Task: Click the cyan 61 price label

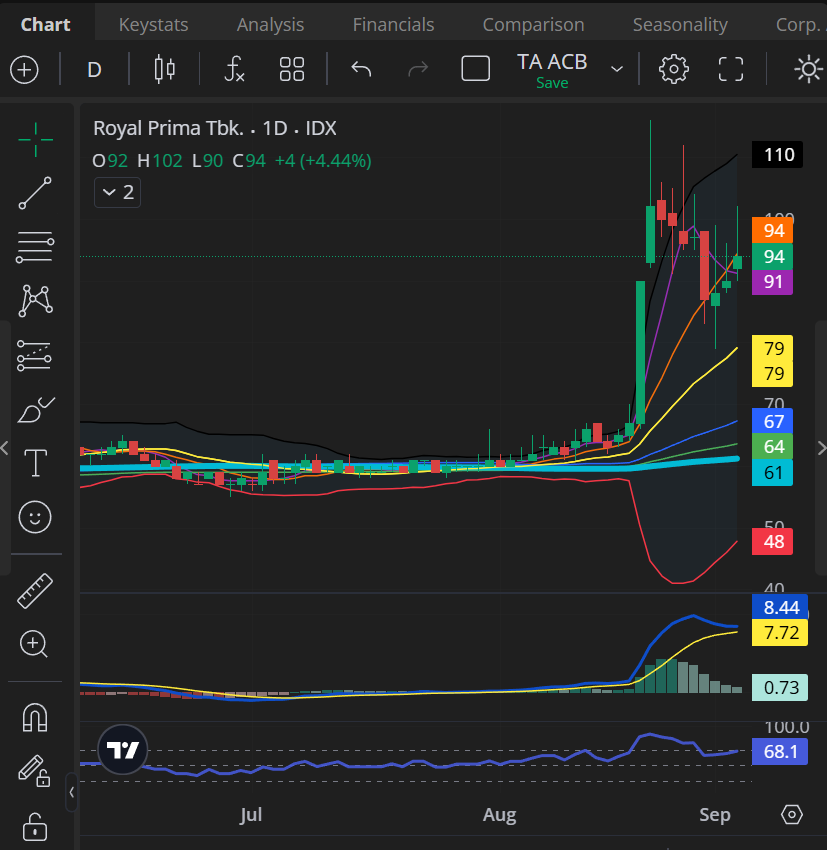Action: point(772,473)
